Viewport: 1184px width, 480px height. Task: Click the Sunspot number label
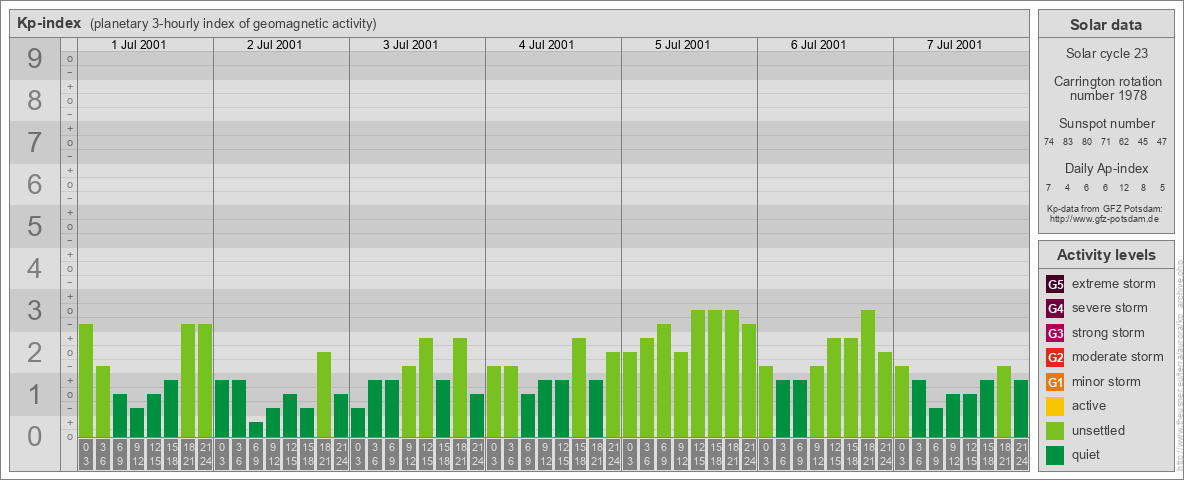(1106, 123)
